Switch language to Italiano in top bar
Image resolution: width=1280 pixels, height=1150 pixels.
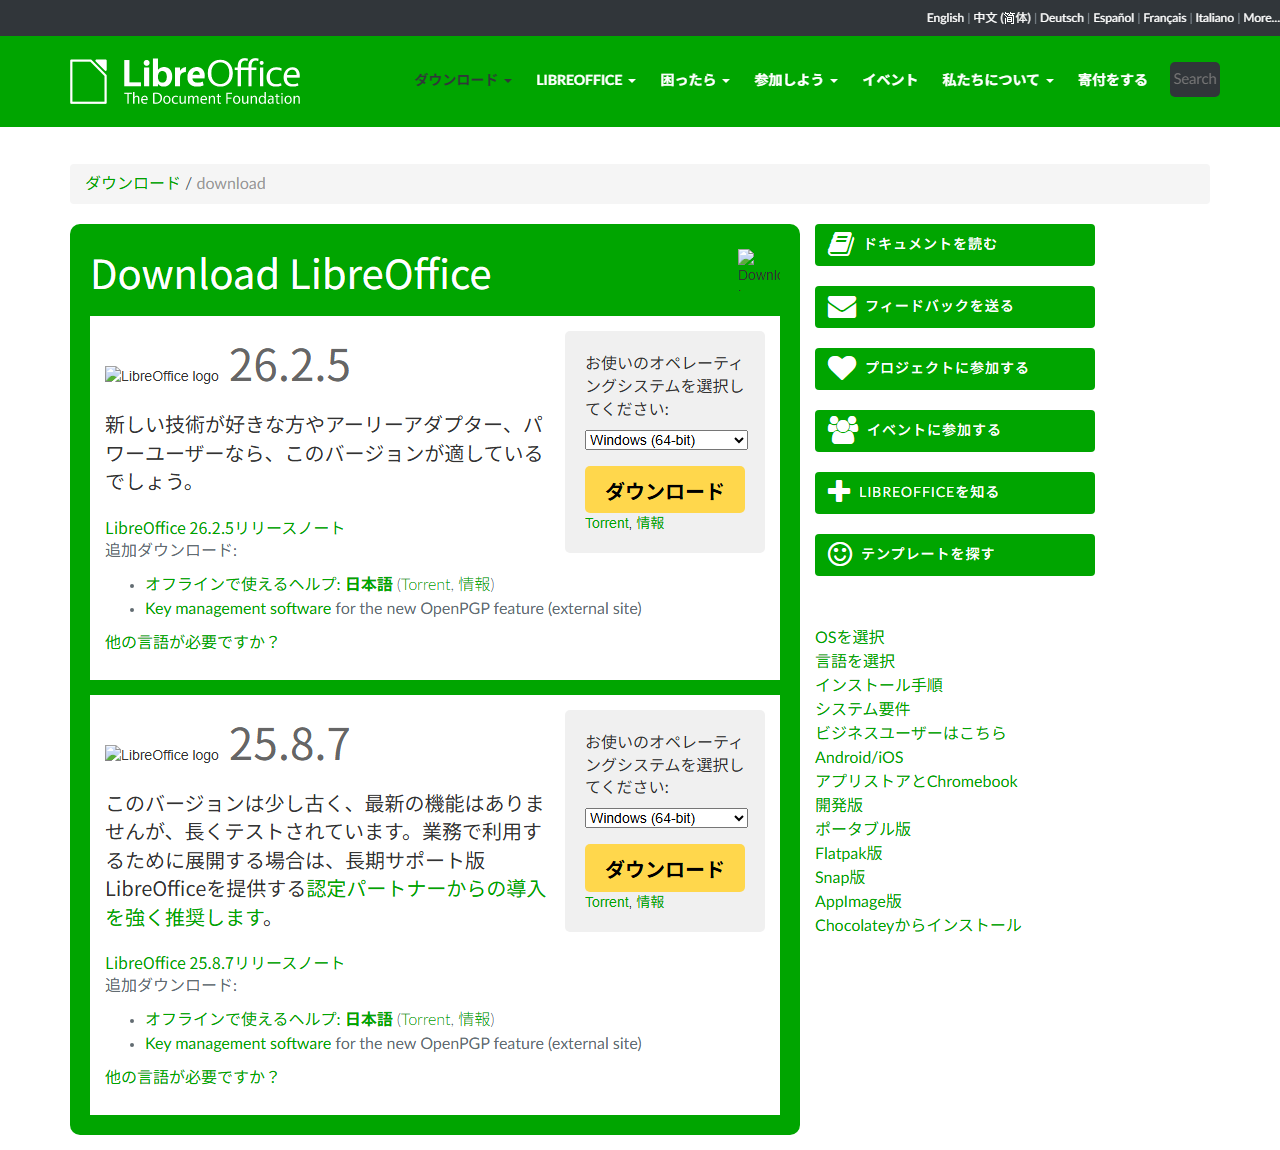click(x=1215, y=18)
